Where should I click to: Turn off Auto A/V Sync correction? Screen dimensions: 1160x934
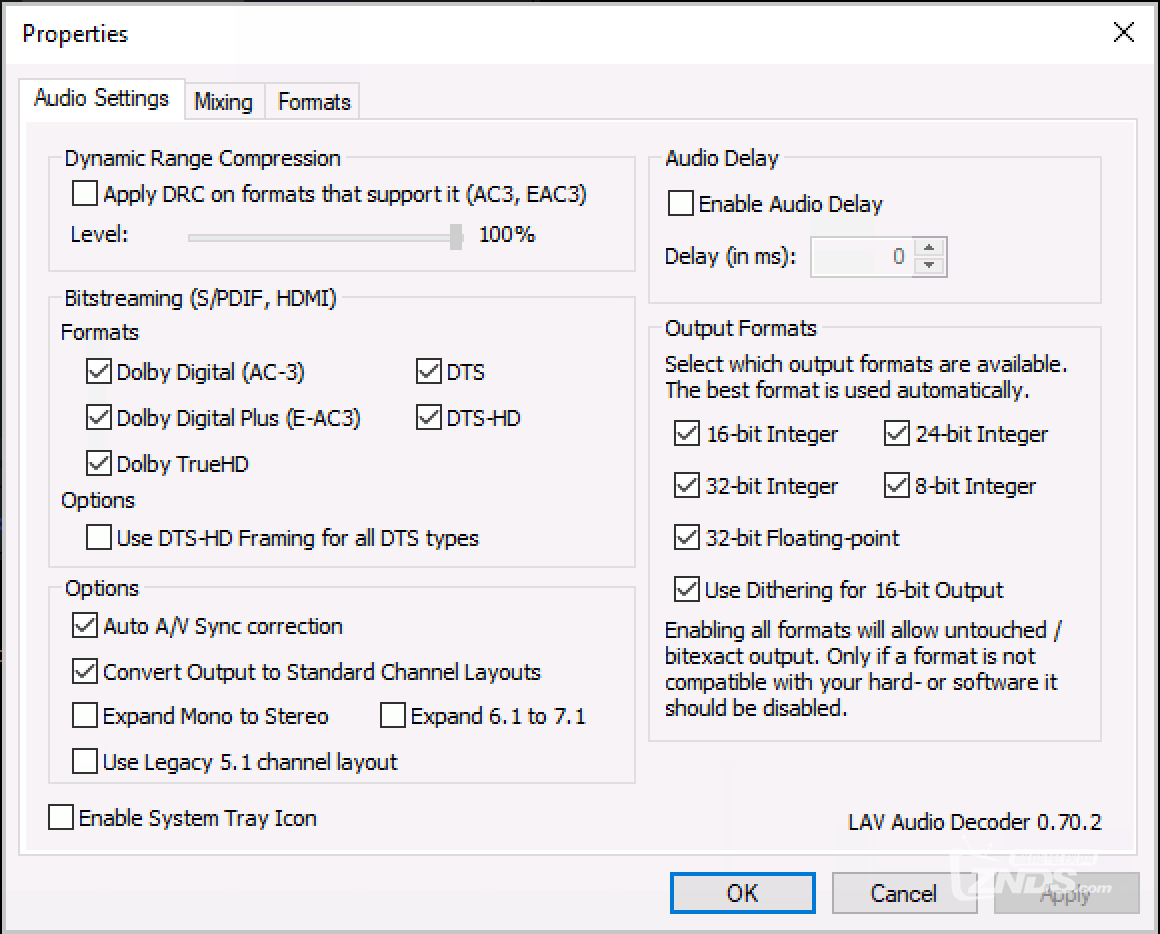tap(85, 627)
